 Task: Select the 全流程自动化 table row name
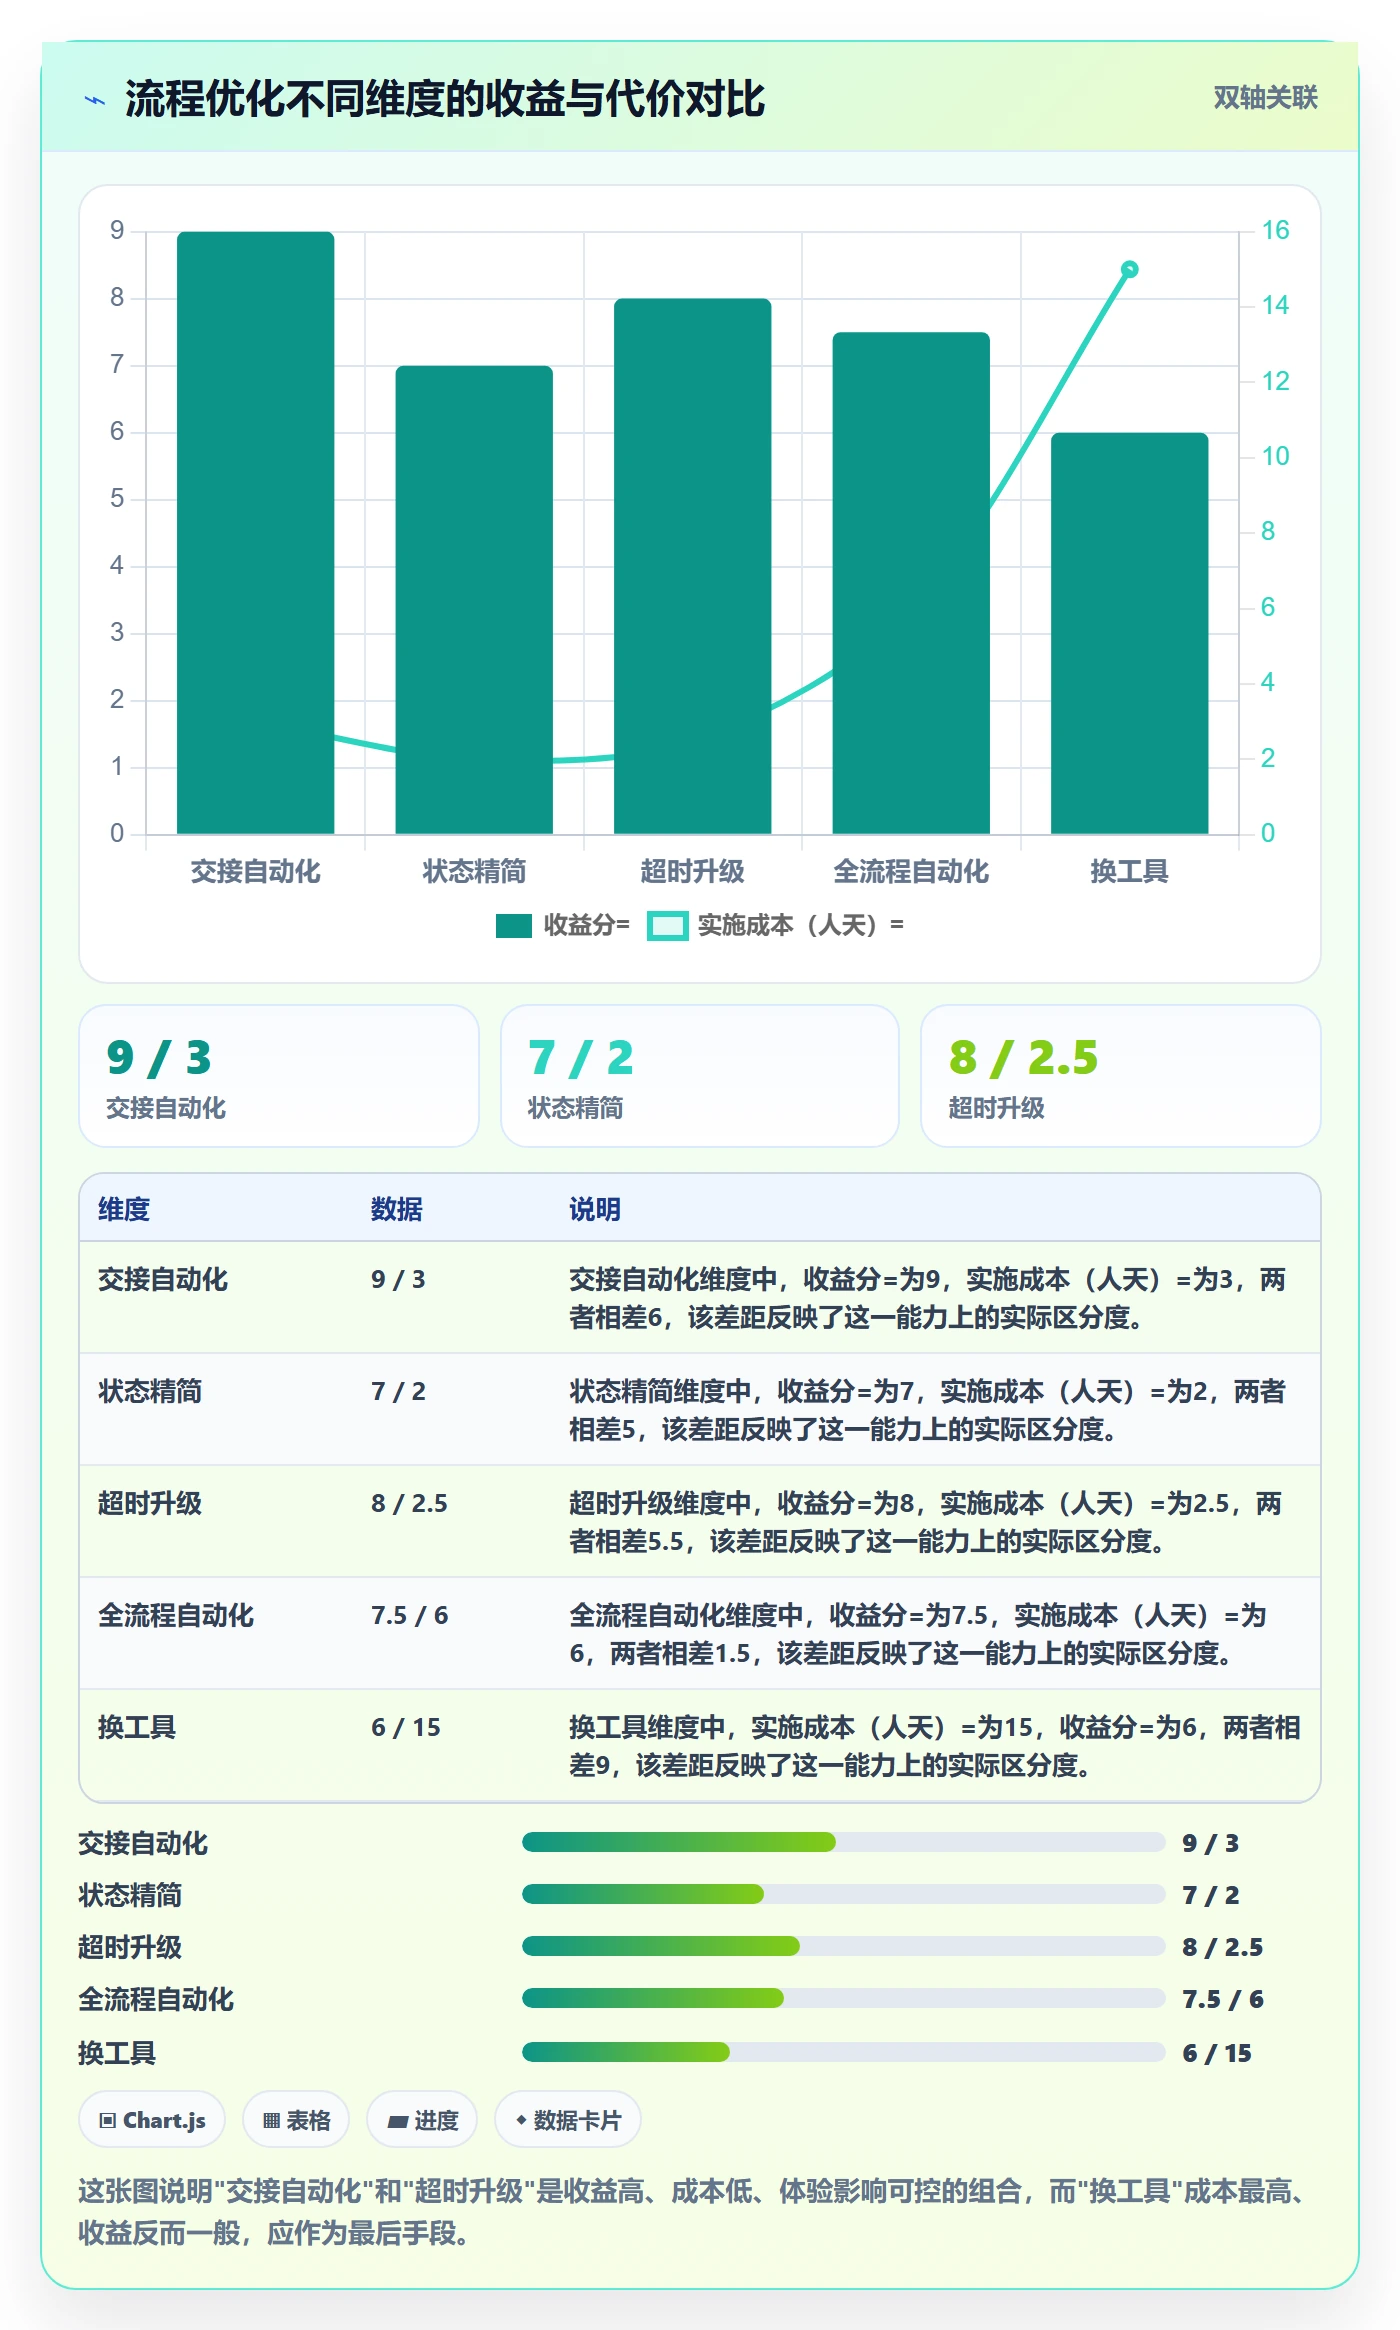pos(176,1615)
